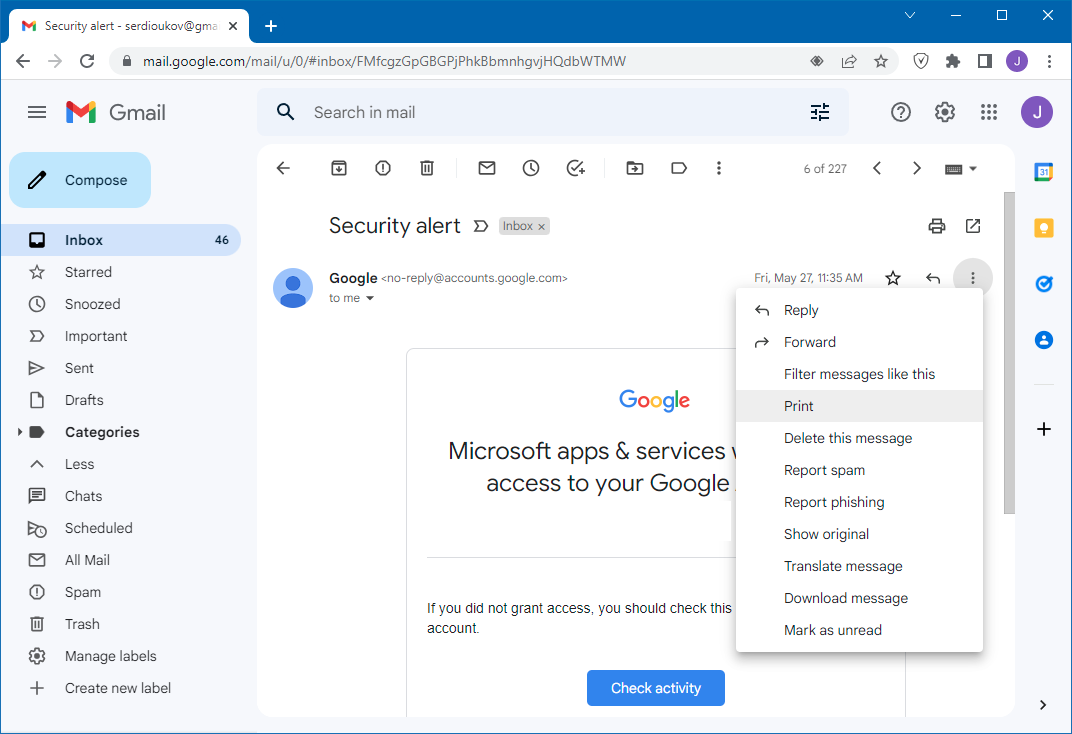
Task: Open the email in a new window
Action: pyautogui.click(x=973, y=226)
